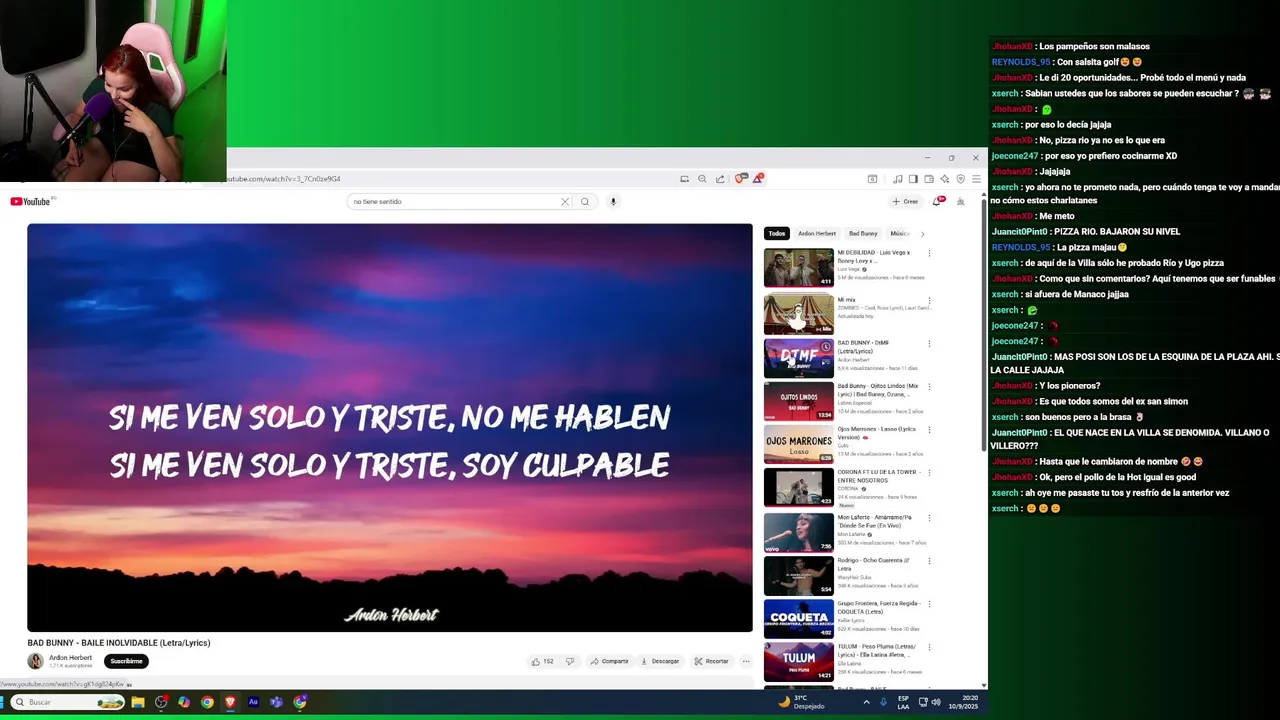Screen dimensions: 1280x720
Task: Open the Tulum Peso Pluma video title
Action: pyautogui.click(x=877, y=650)
